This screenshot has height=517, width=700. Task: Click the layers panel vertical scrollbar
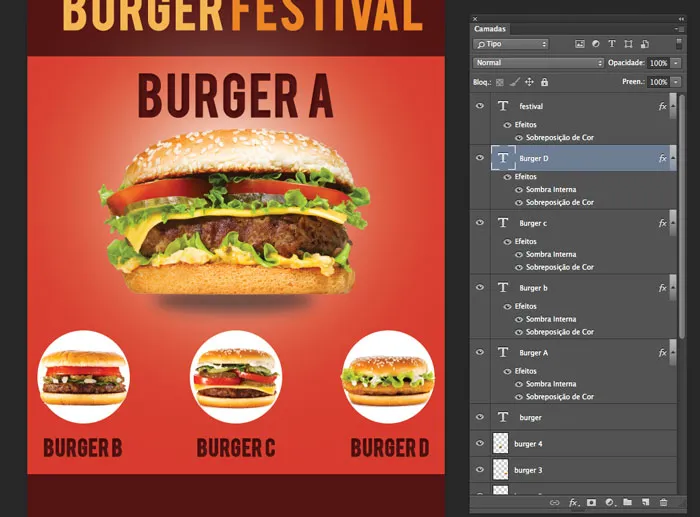point(682,217)
